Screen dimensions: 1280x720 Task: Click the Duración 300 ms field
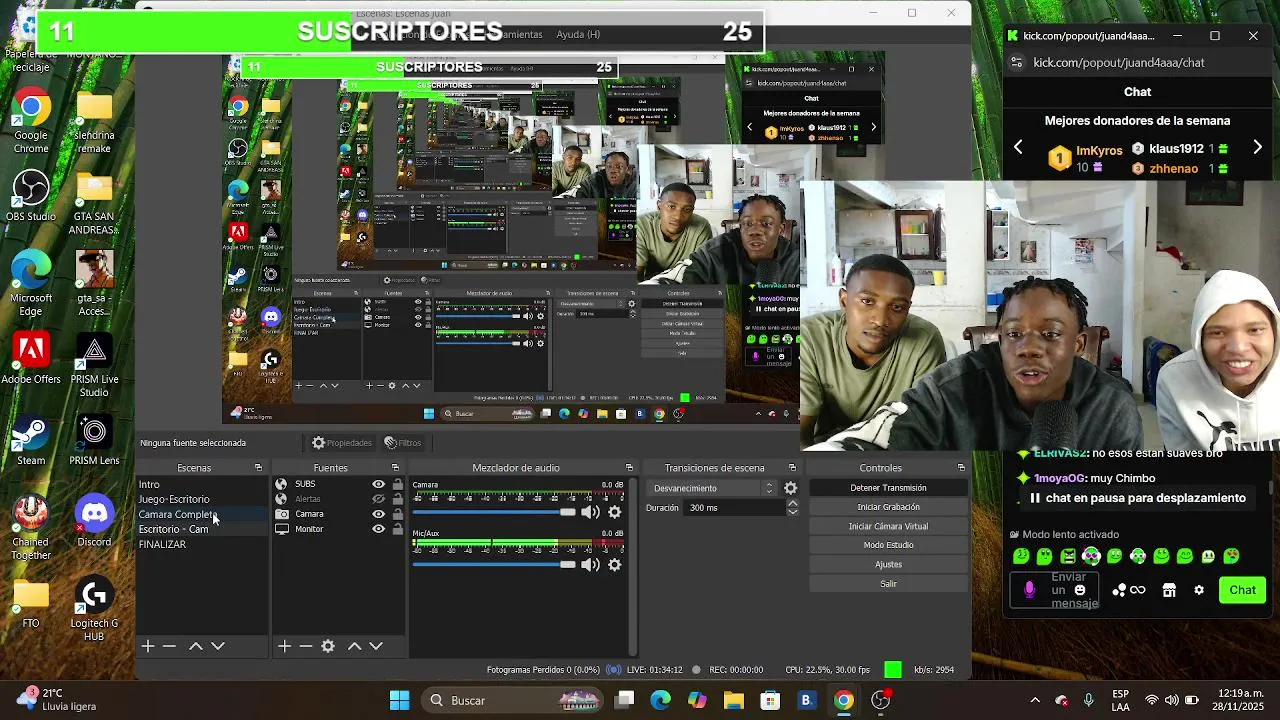(x=735, y=507)
